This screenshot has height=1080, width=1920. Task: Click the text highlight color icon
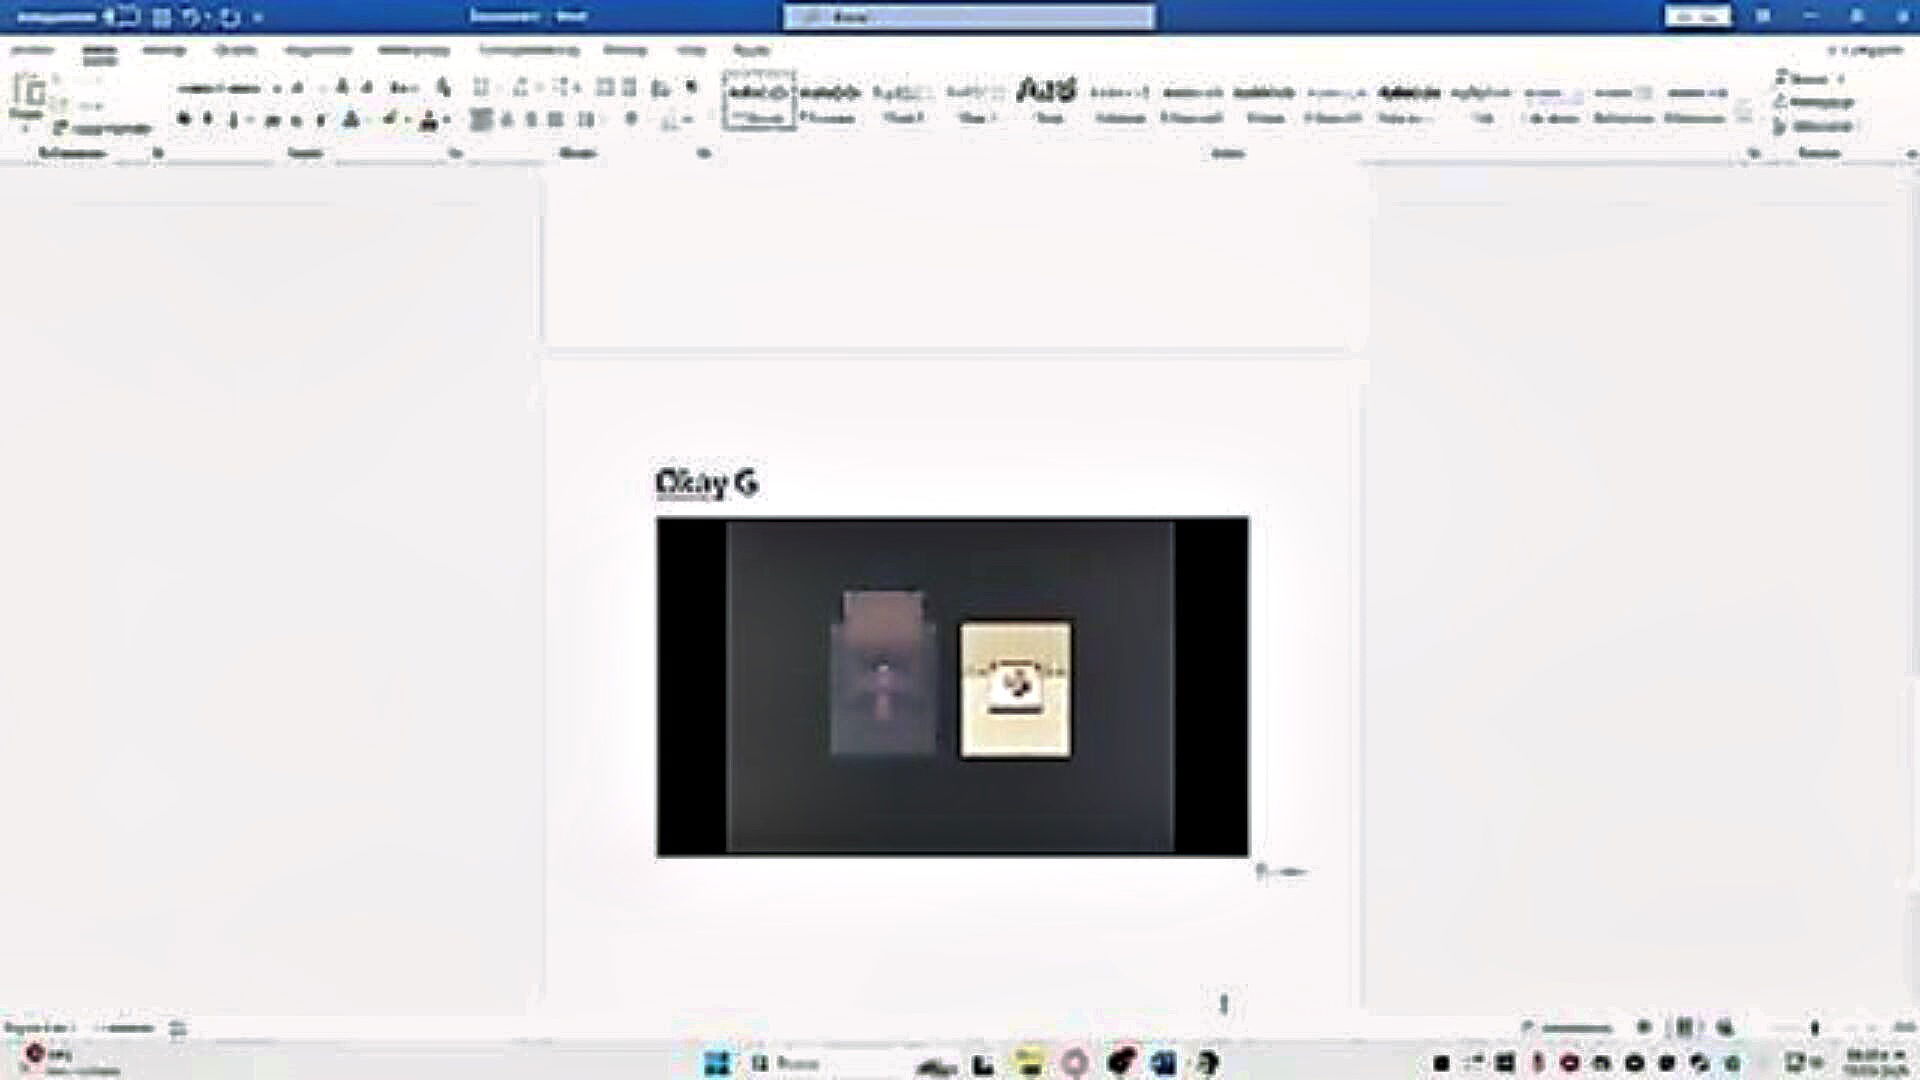click(x=390, y=120)
